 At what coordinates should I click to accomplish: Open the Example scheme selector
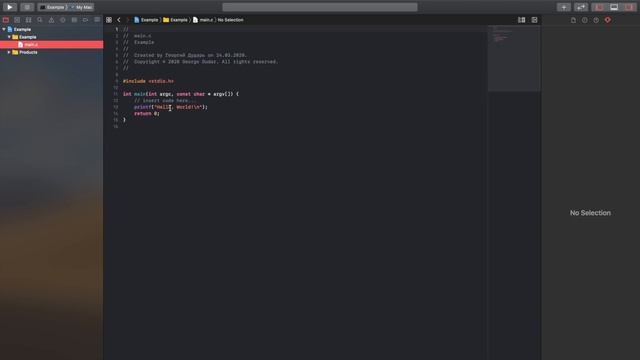pos(53,7)
